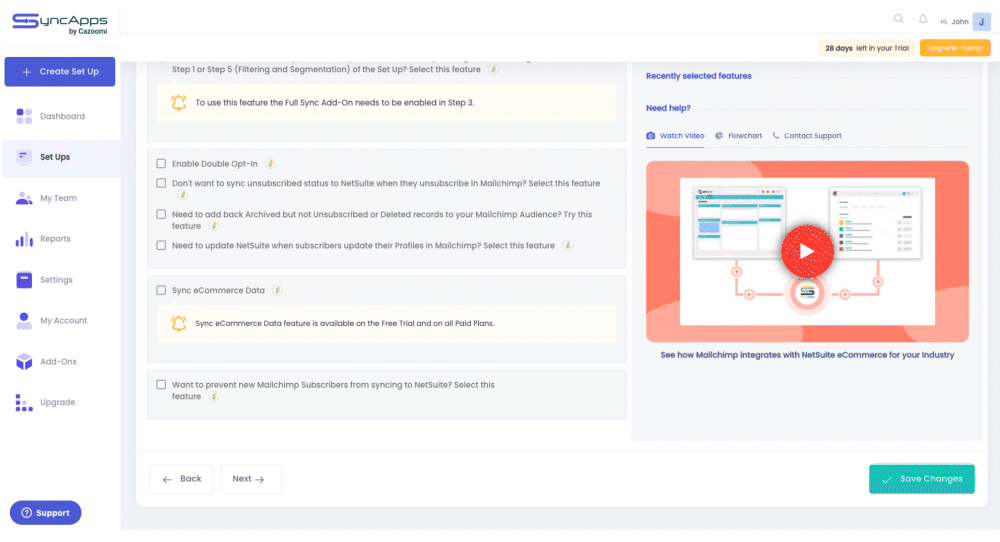Play the Mailchimp NetSuite integration video
Viewport: 1000px width, 542px height.
[x=807, y=251]
